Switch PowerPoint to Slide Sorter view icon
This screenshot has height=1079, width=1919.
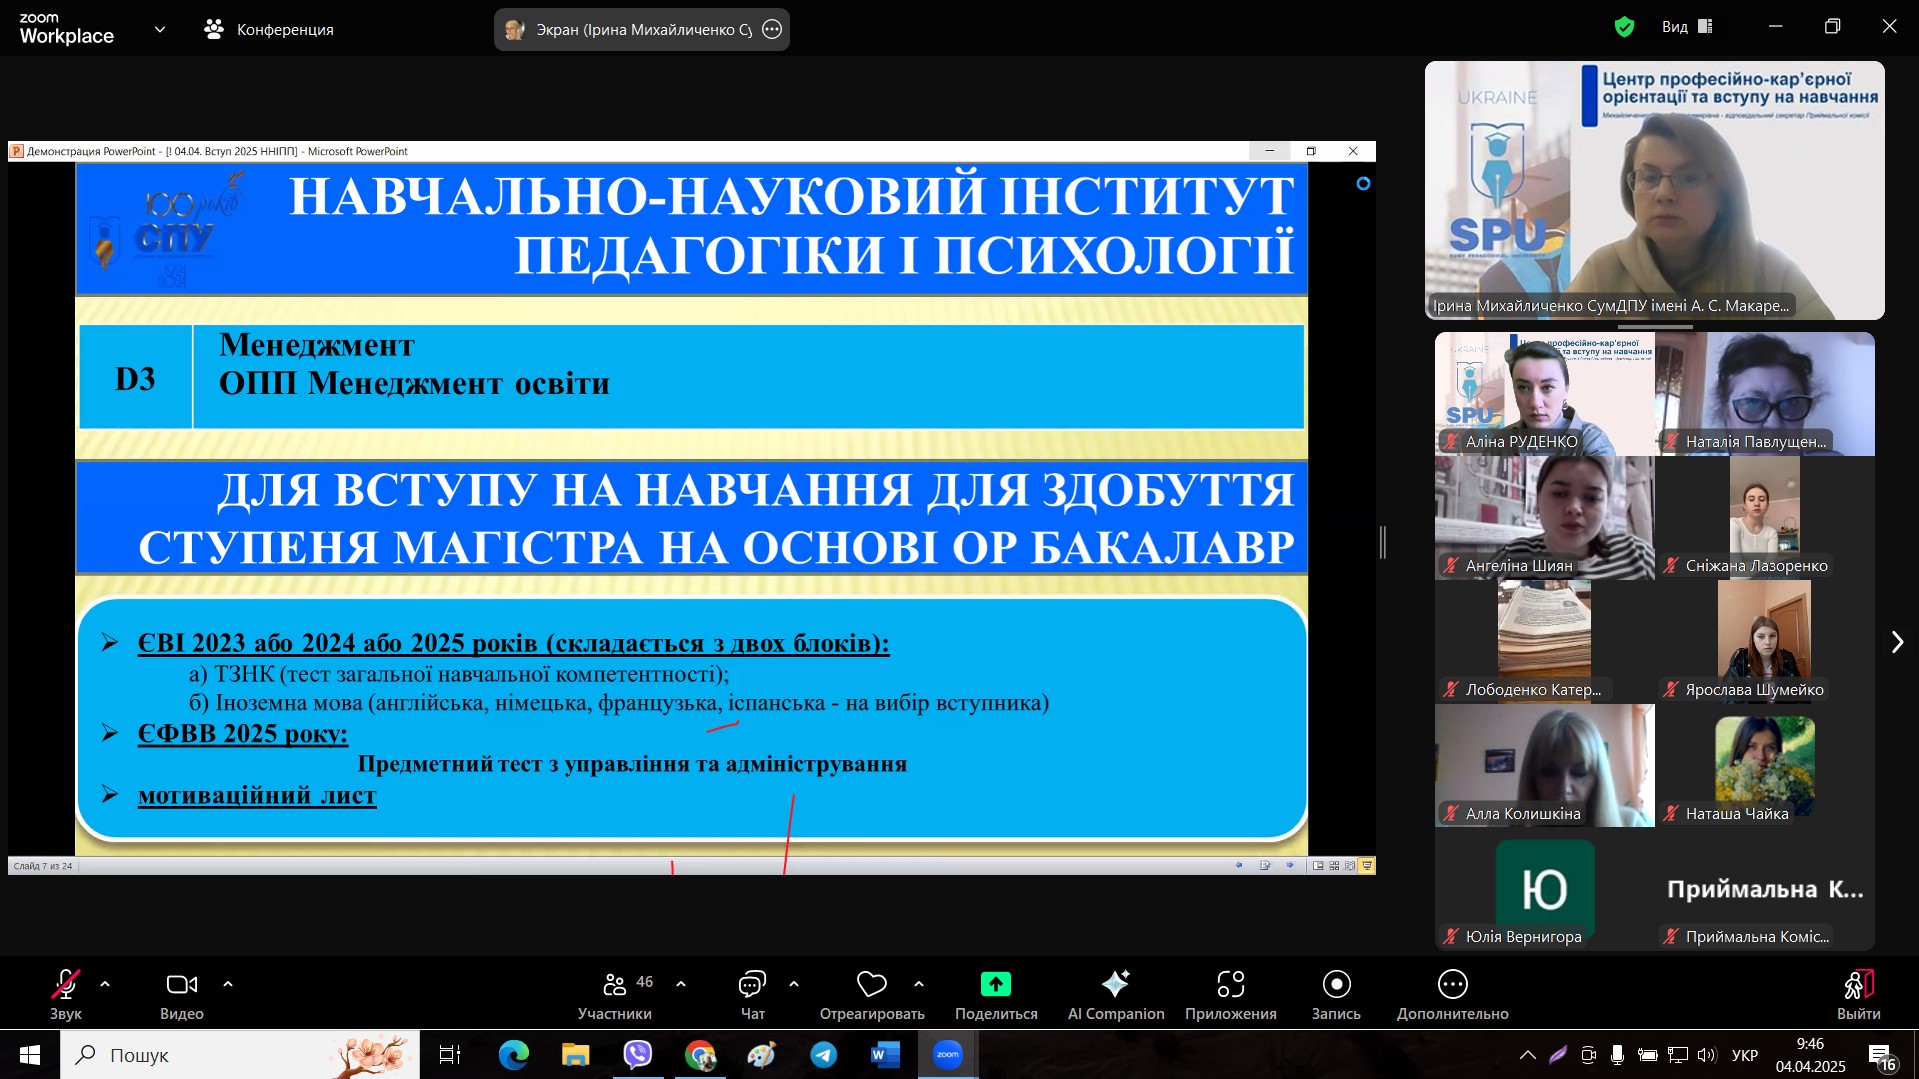1334,866
